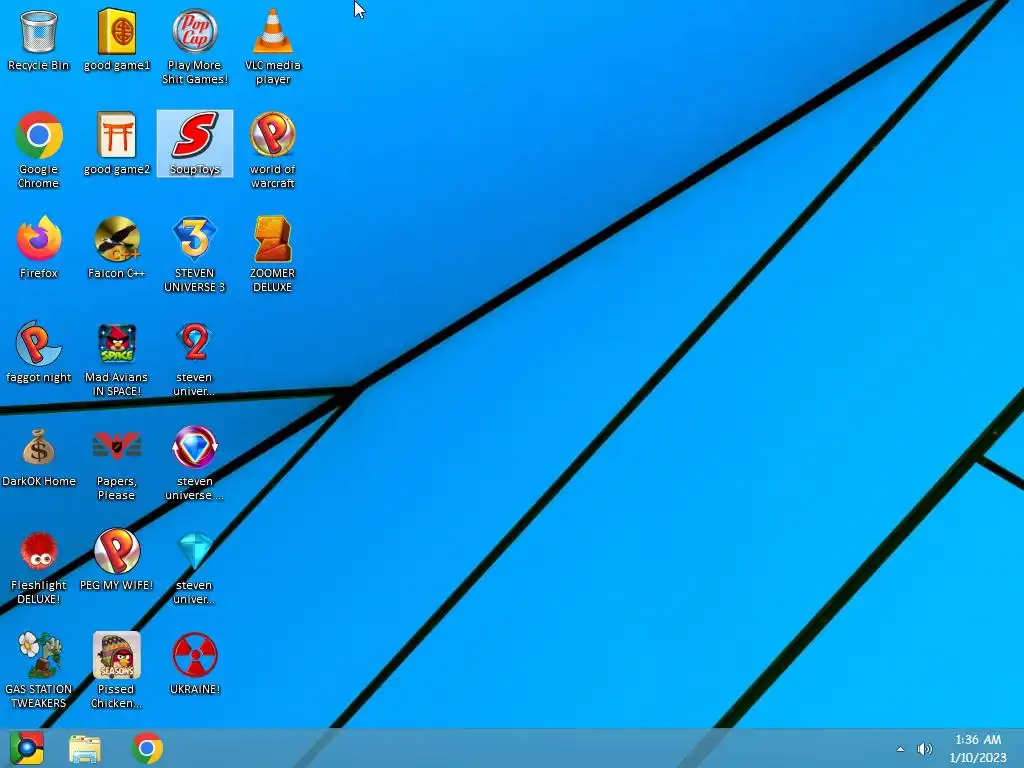Select the red number 2 steven univer icon
1024x768 pixels.
pos(195,359)
